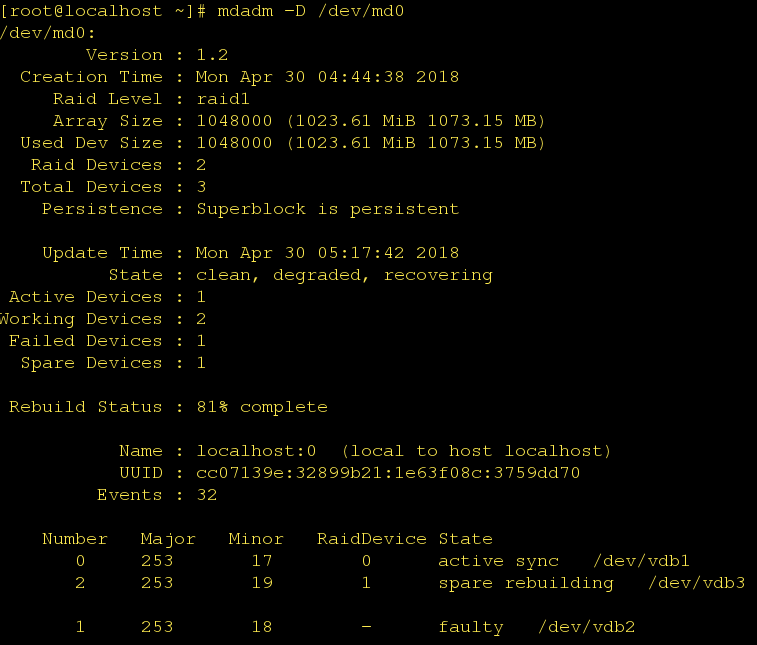Click the Total Devices value 3
The height and width of the screenshot is (645, 757).
[201, 187]
